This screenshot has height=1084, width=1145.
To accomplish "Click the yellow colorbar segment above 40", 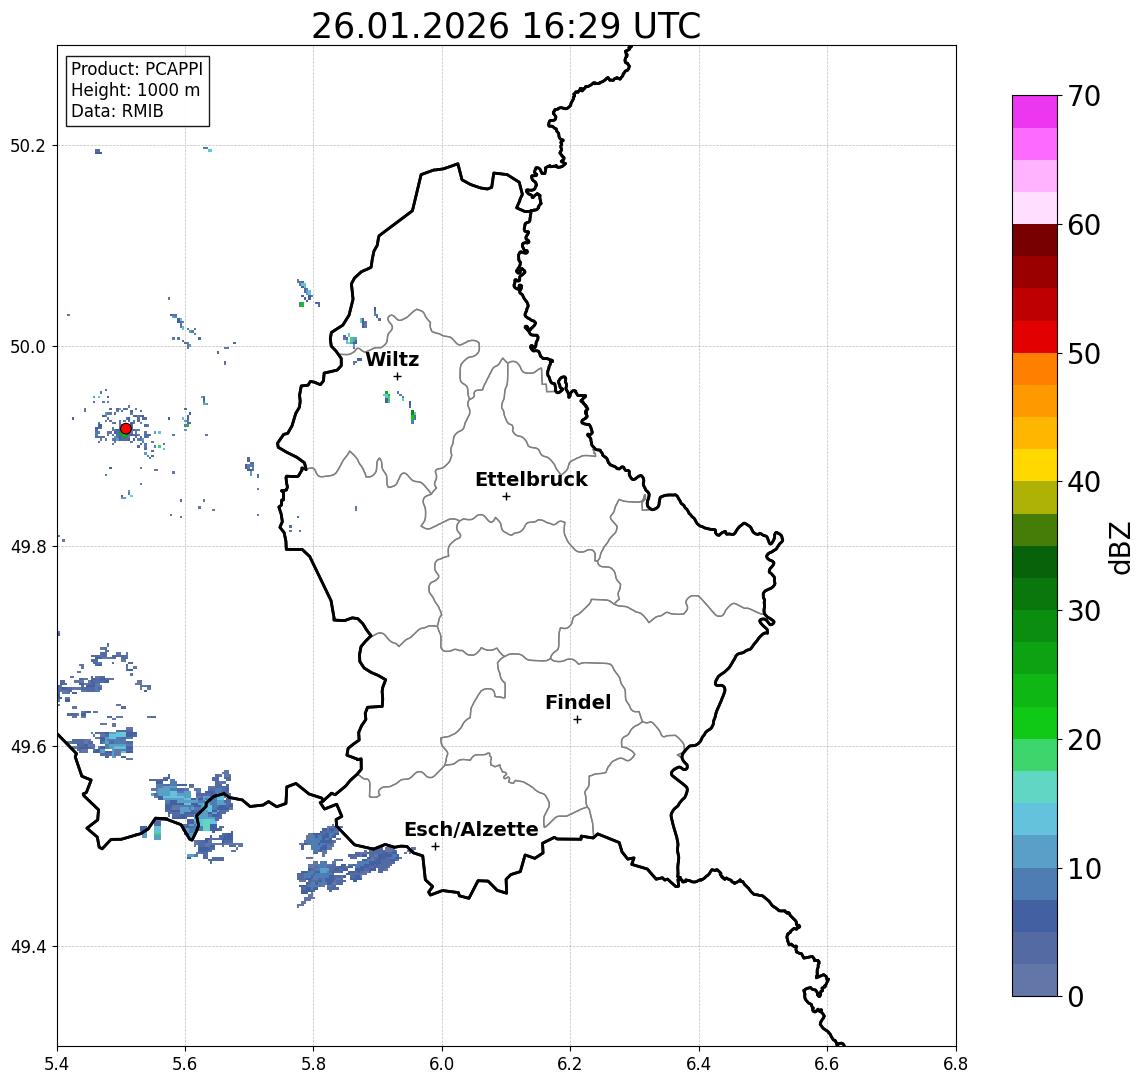I will coord(1035,465).
